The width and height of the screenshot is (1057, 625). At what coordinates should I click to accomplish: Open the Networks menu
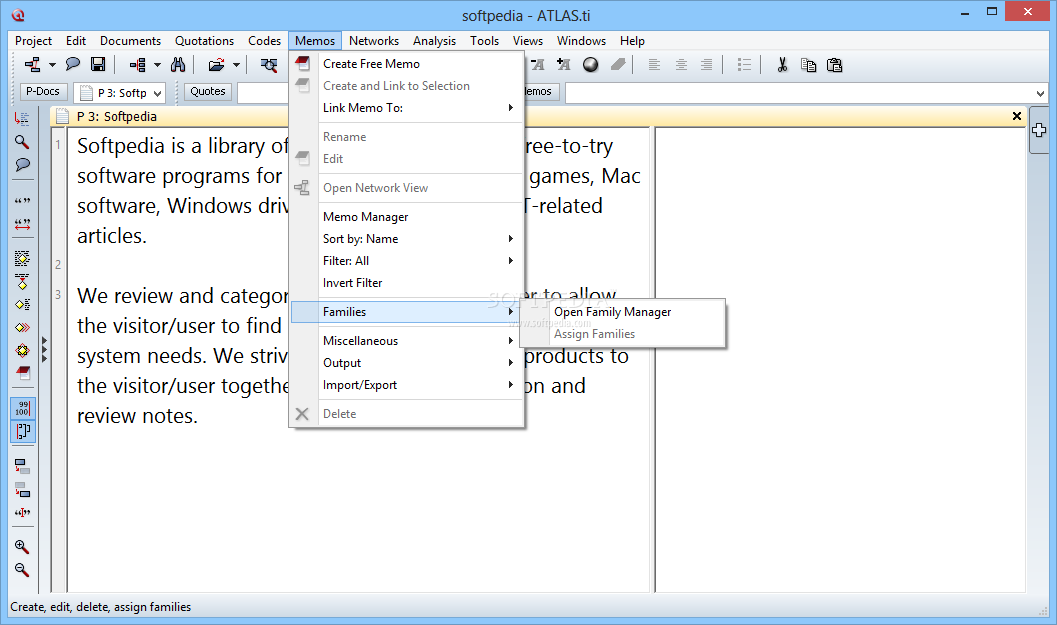[374, 40]
